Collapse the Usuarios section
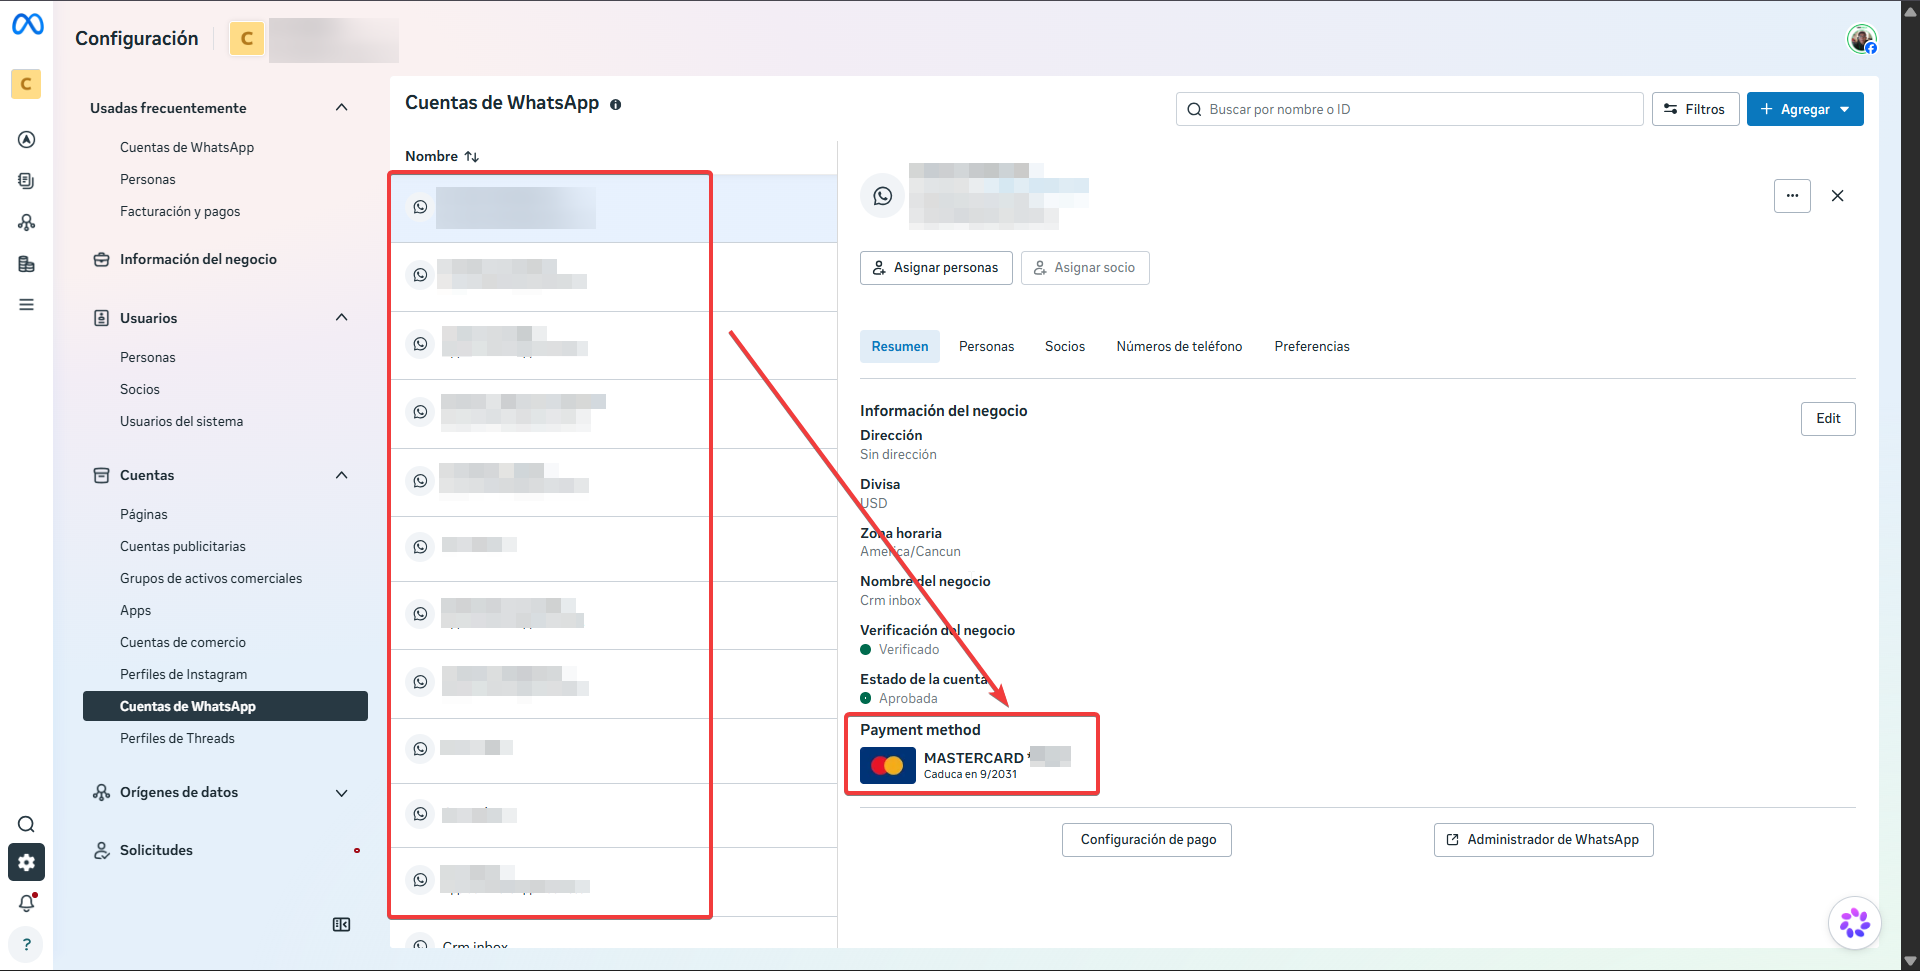 pyautogui.click(x=342, y=318)
